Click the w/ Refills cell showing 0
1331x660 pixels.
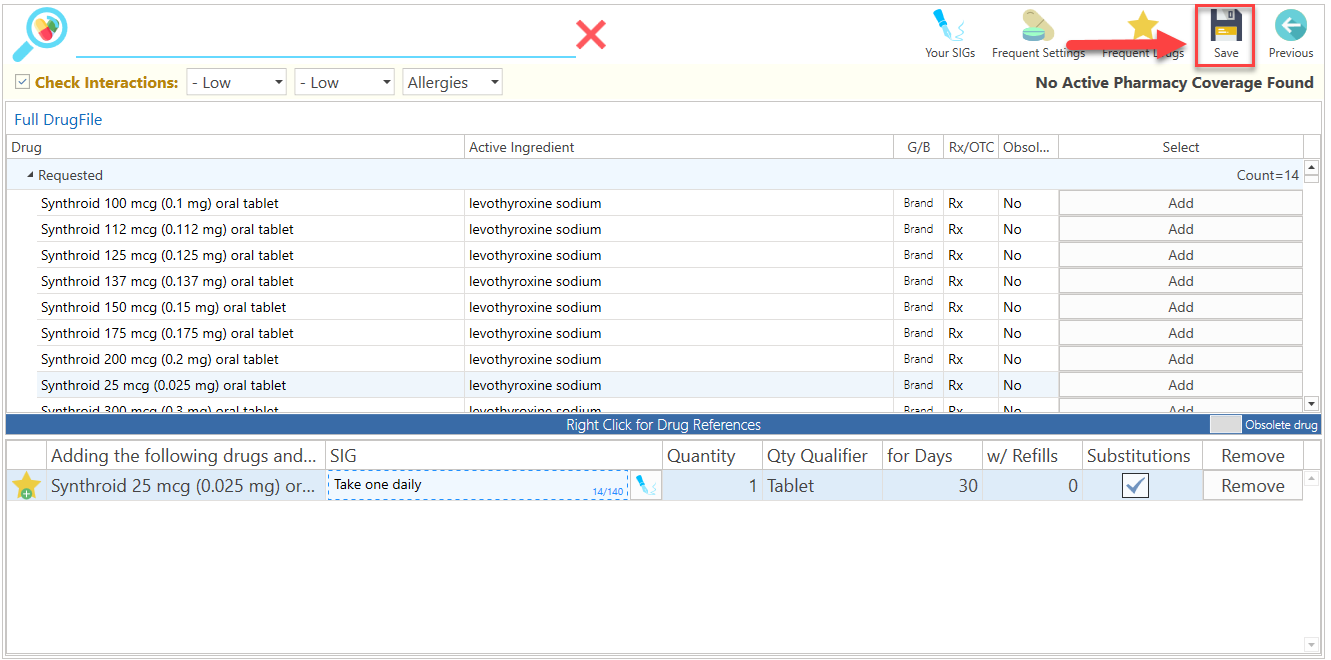(1032, 485)
